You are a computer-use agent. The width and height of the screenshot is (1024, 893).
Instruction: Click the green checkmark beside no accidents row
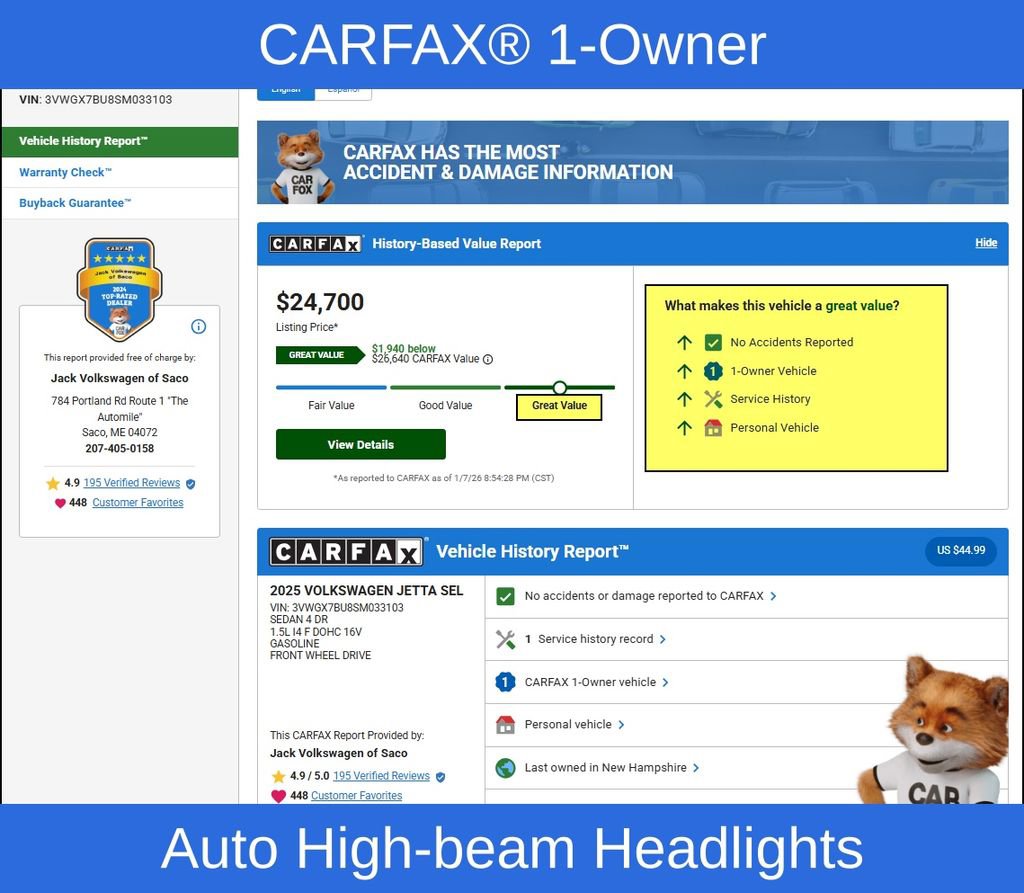506,596
